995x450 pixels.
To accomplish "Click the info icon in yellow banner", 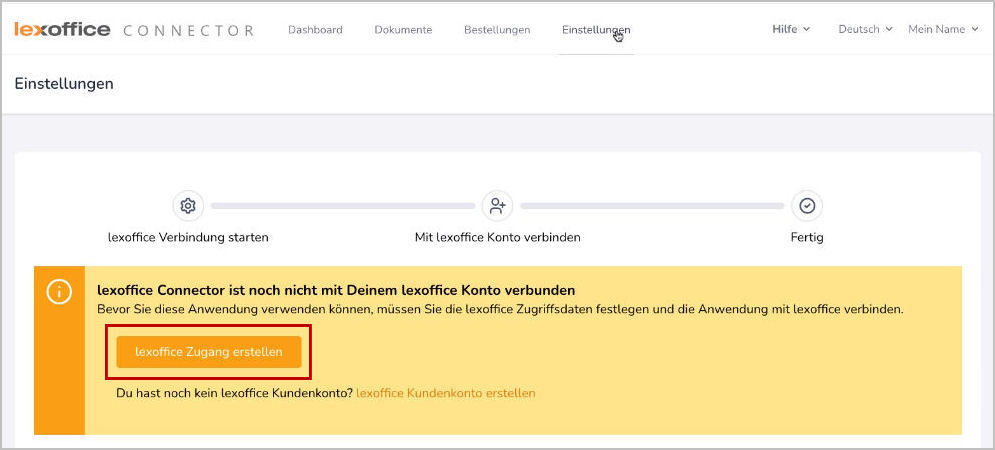I will tap(59, 293).
